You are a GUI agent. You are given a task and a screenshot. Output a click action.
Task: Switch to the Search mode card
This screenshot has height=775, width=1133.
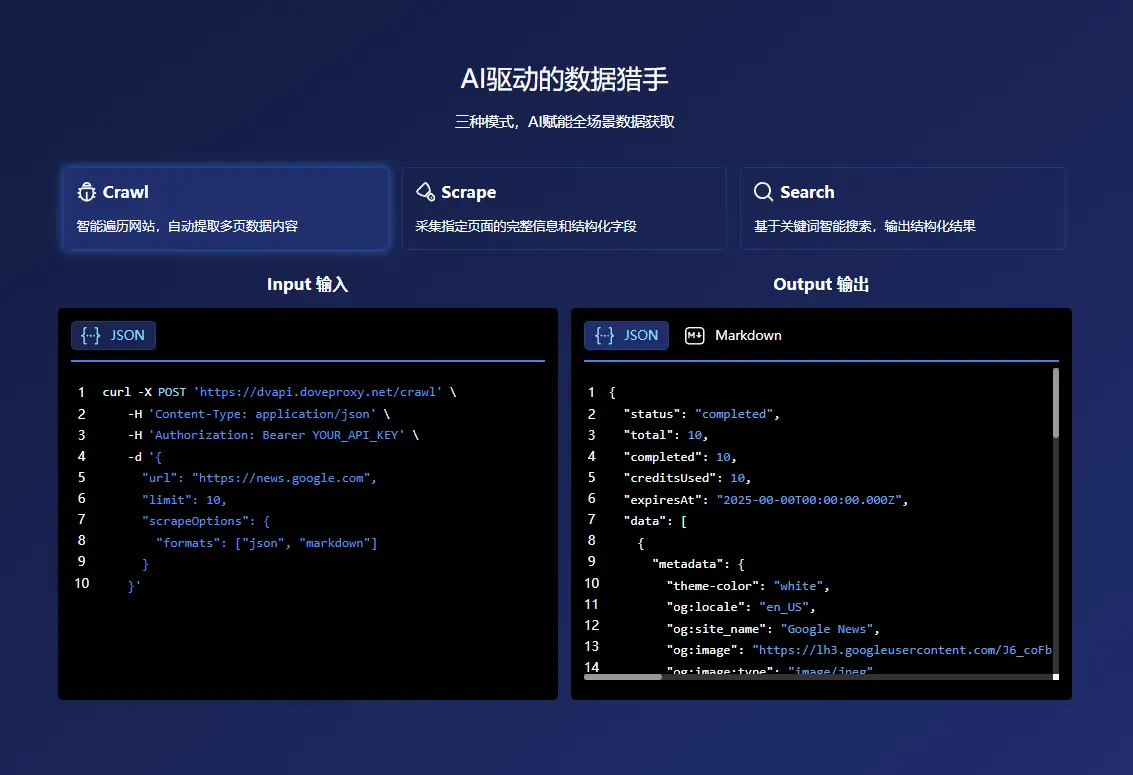(x=902, y=208)
